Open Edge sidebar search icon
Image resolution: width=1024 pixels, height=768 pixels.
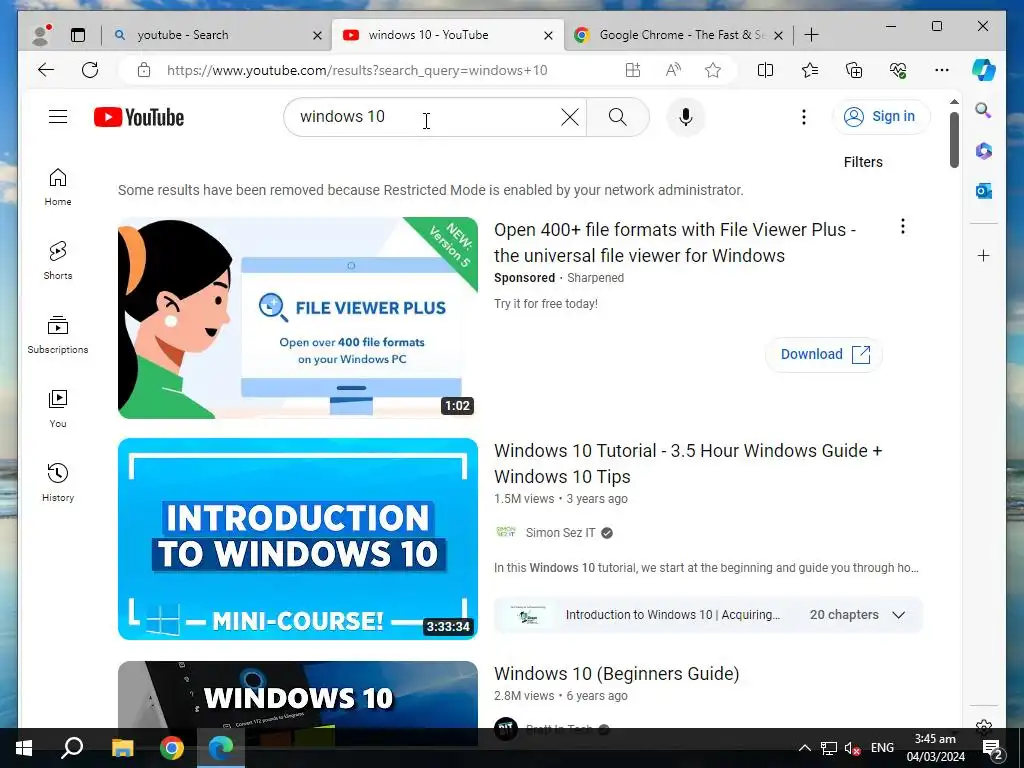[984, 110]
